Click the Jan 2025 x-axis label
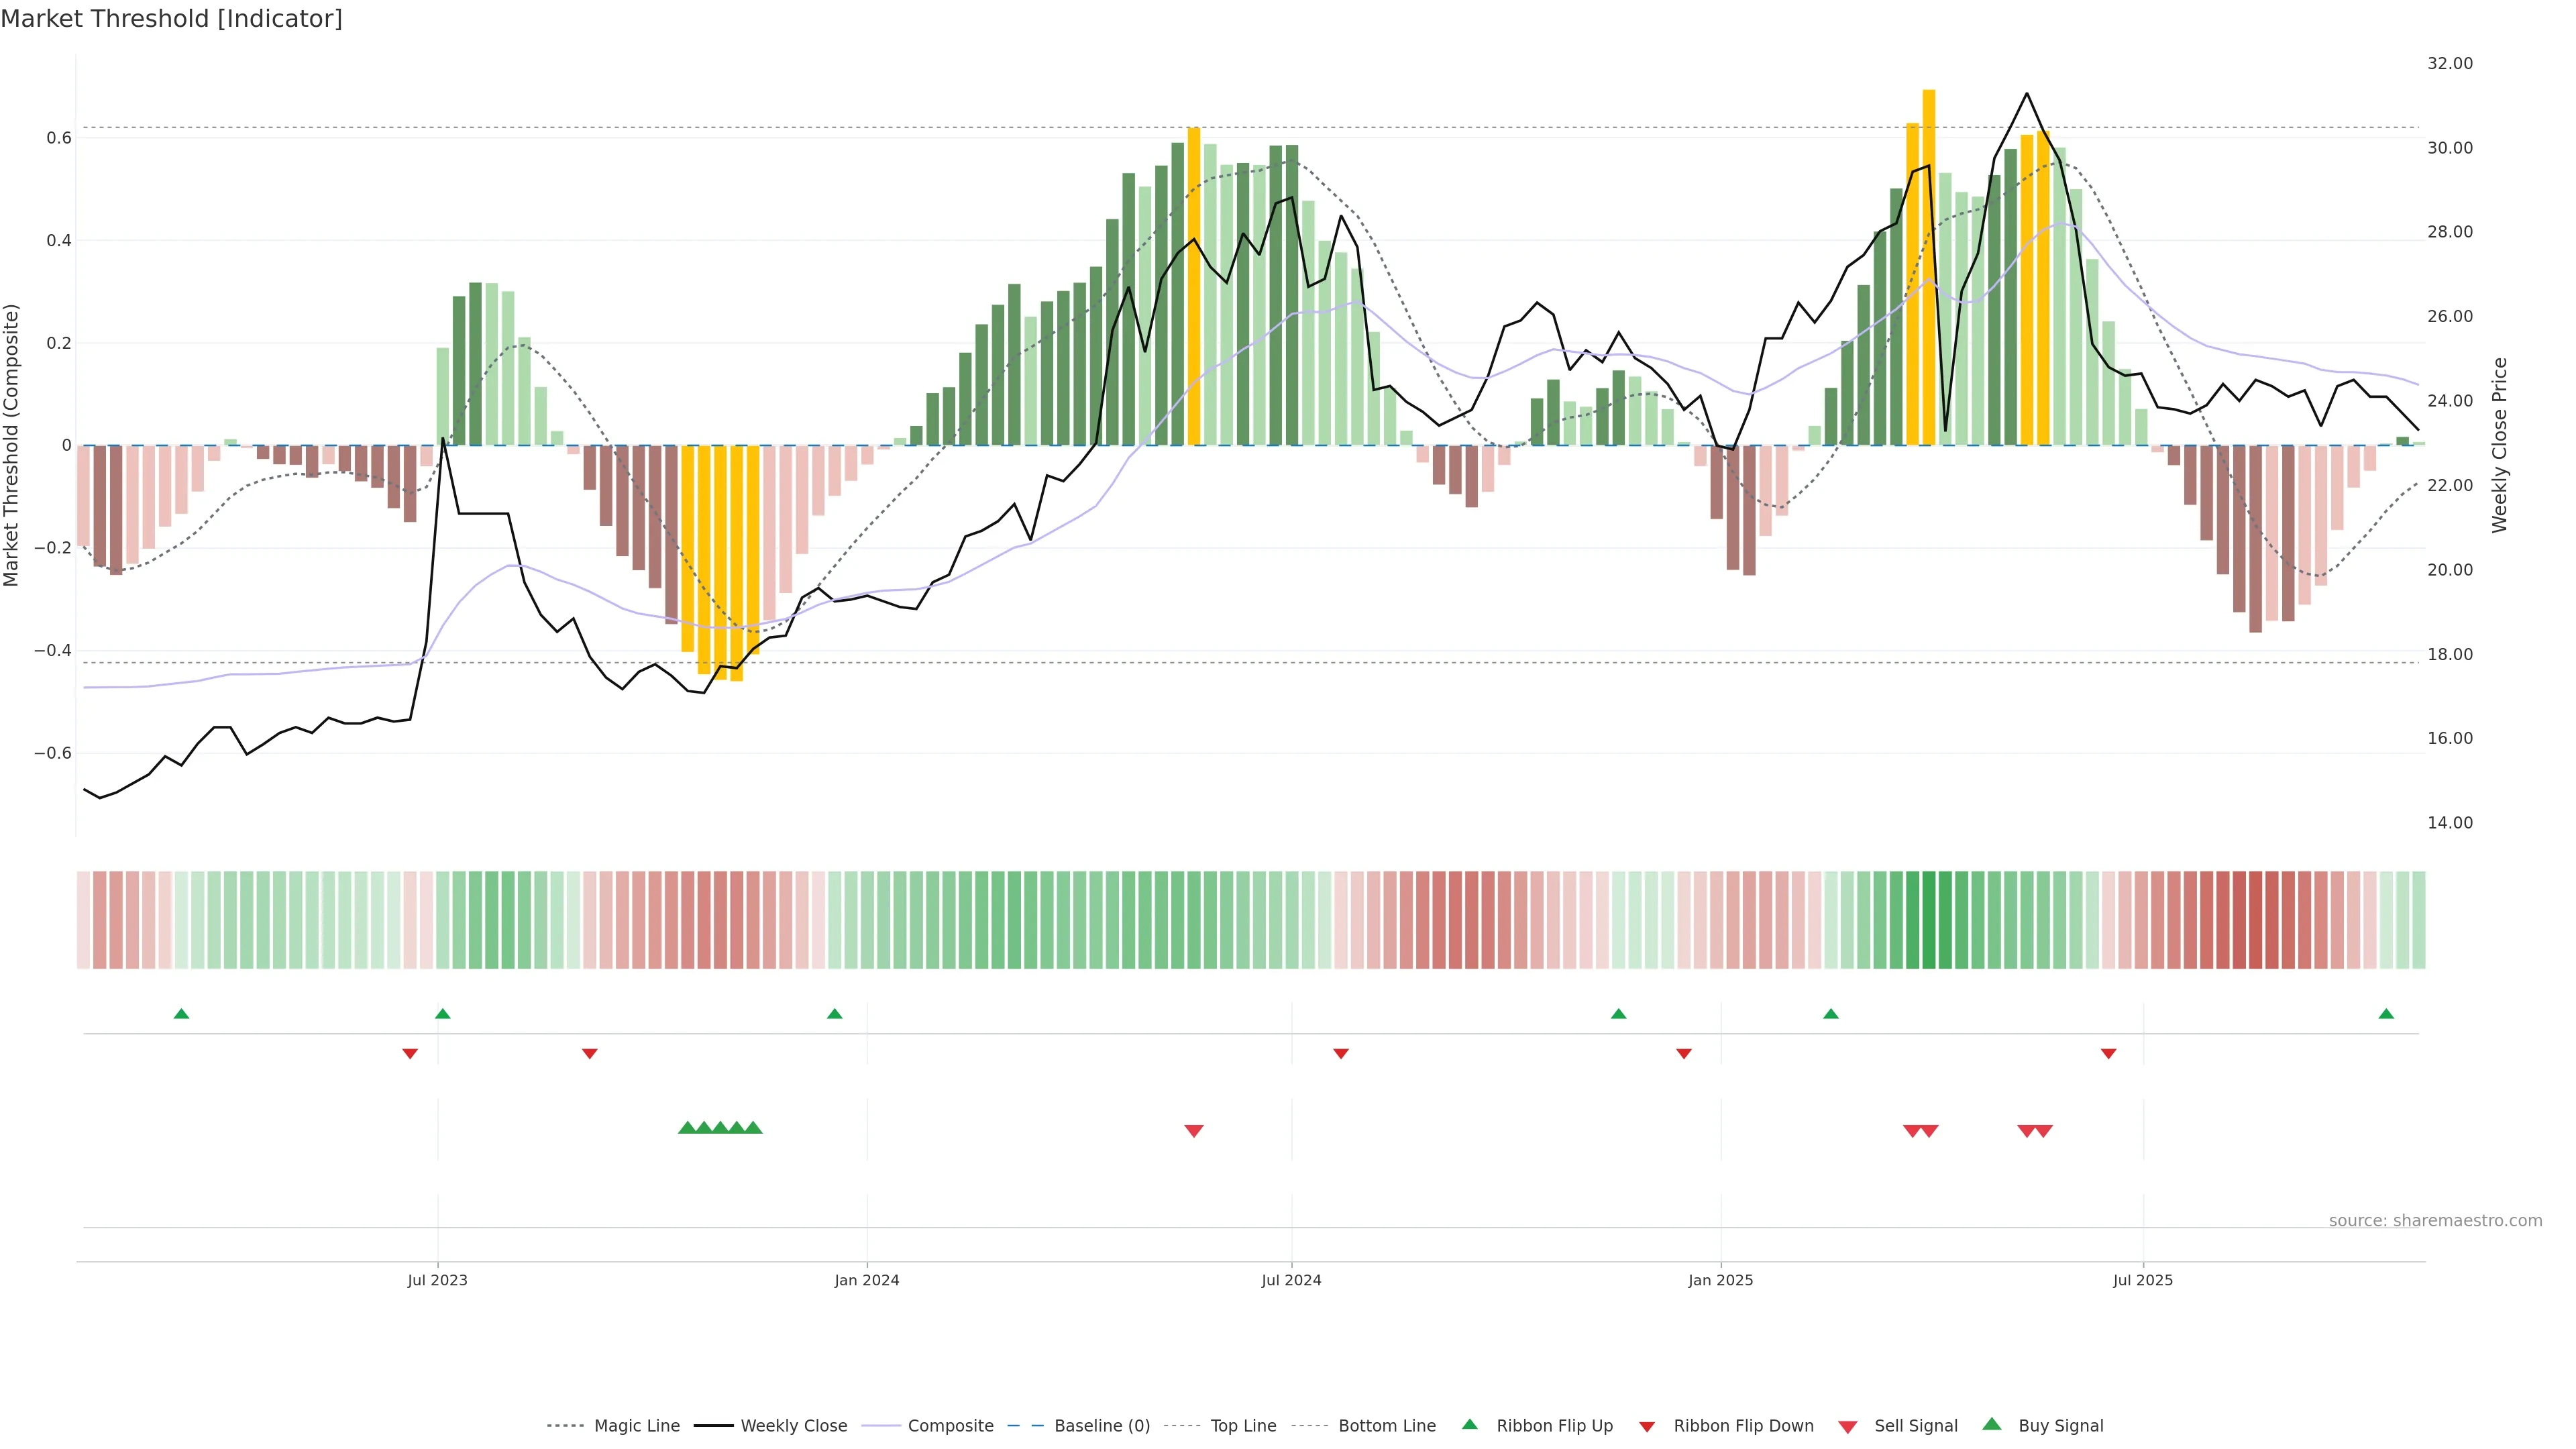The image size is (2576, 1449). (x=1720, y=1280)
